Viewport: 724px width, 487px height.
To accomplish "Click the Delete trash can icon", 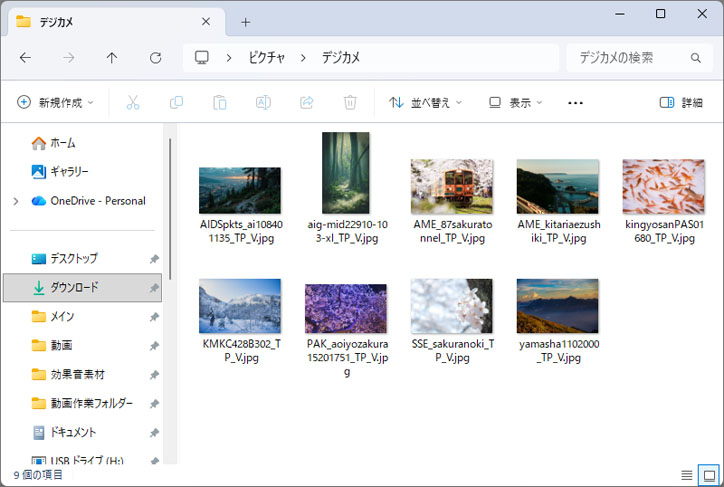I will pos(350,102).
